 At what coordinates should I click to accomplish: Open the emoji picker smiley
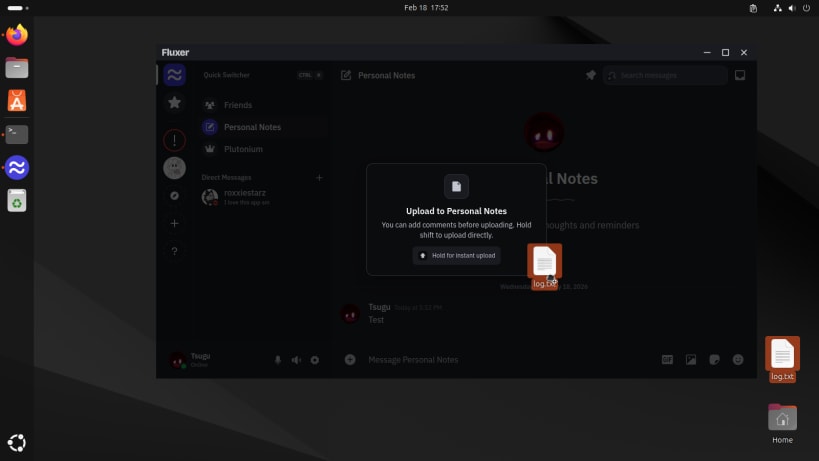pyautogui.click(x=738, y=360)
